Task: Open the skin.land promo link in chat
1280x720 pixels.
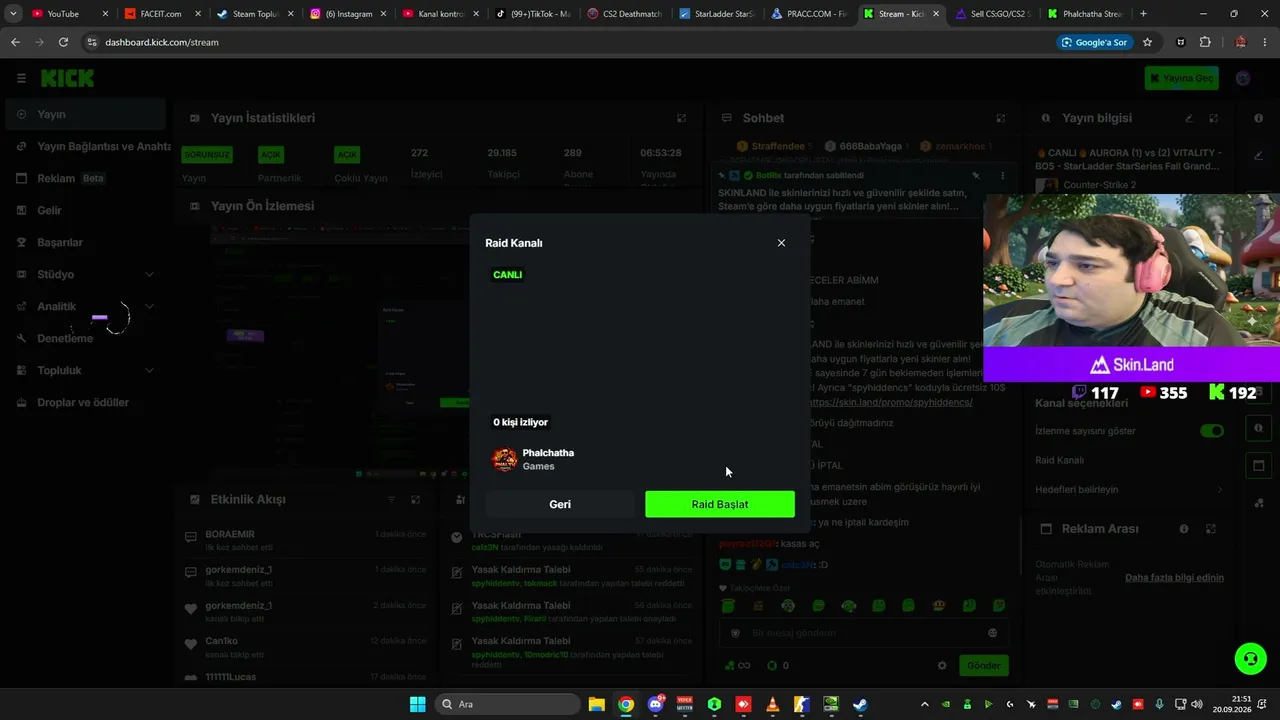Action: pos(890,402)
